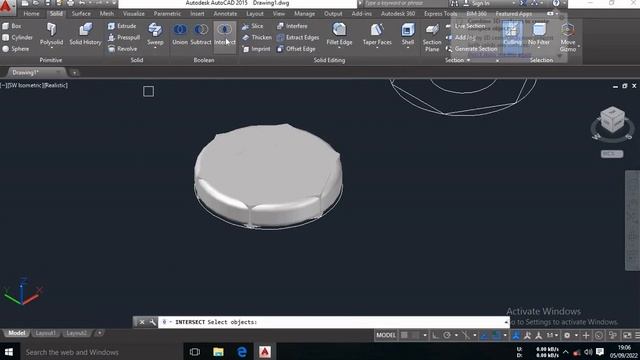Expand the Sweep dropdown arrow
The image size is (640, 360).
[x=155, y=47]
